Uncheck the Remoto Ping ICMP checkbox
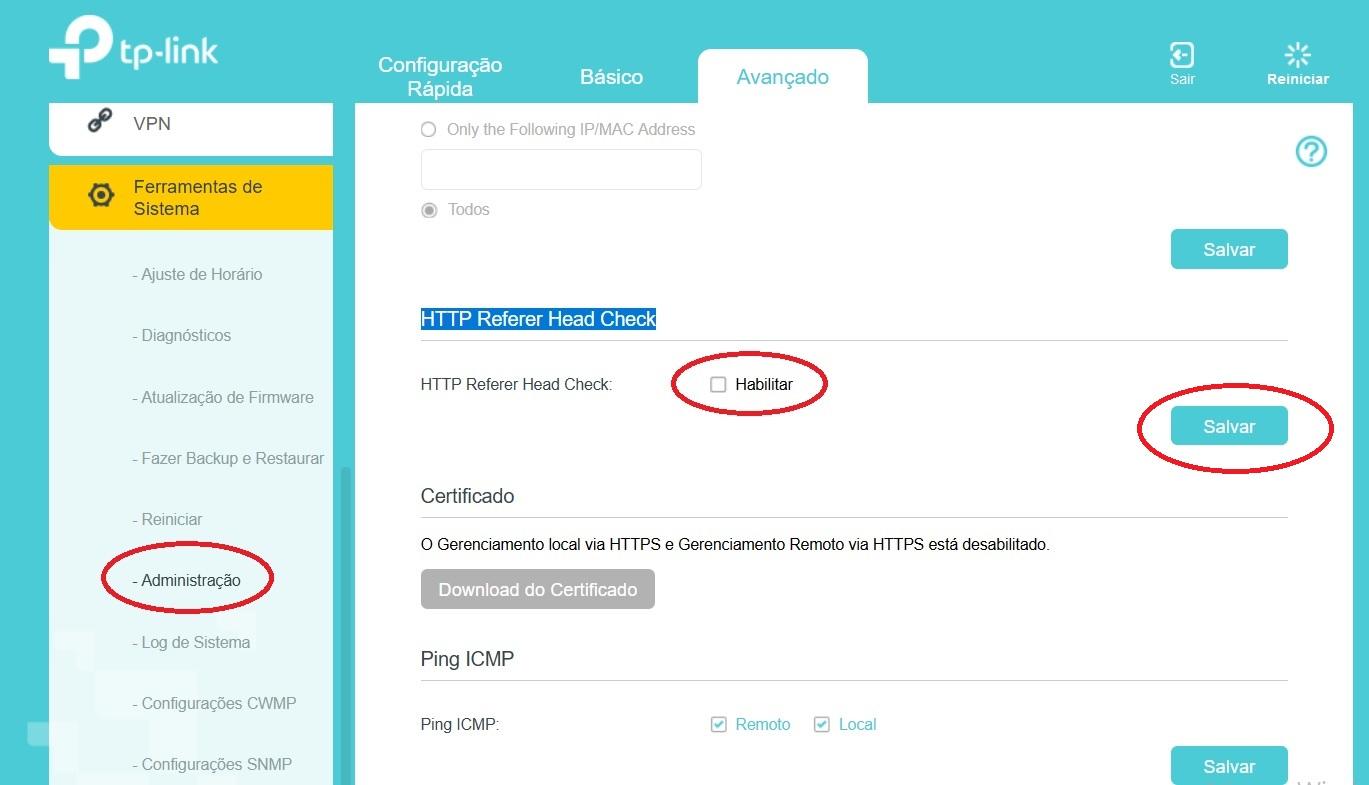1369x785 pixels. coord(718,724)
